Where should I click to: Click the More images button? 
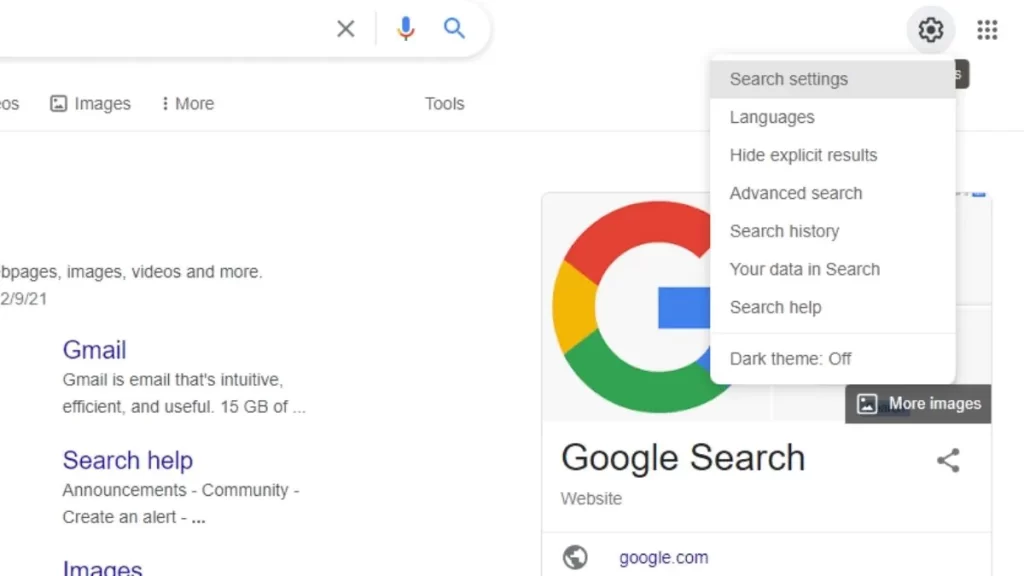(x=918, y=404)
